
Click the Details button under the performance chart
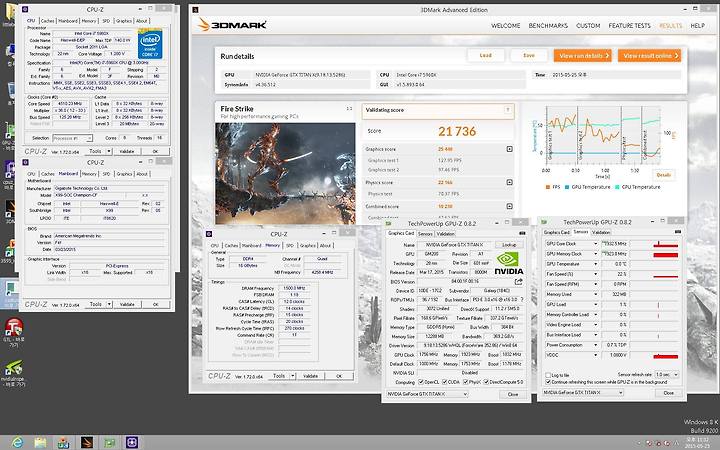tap(664, 175)
